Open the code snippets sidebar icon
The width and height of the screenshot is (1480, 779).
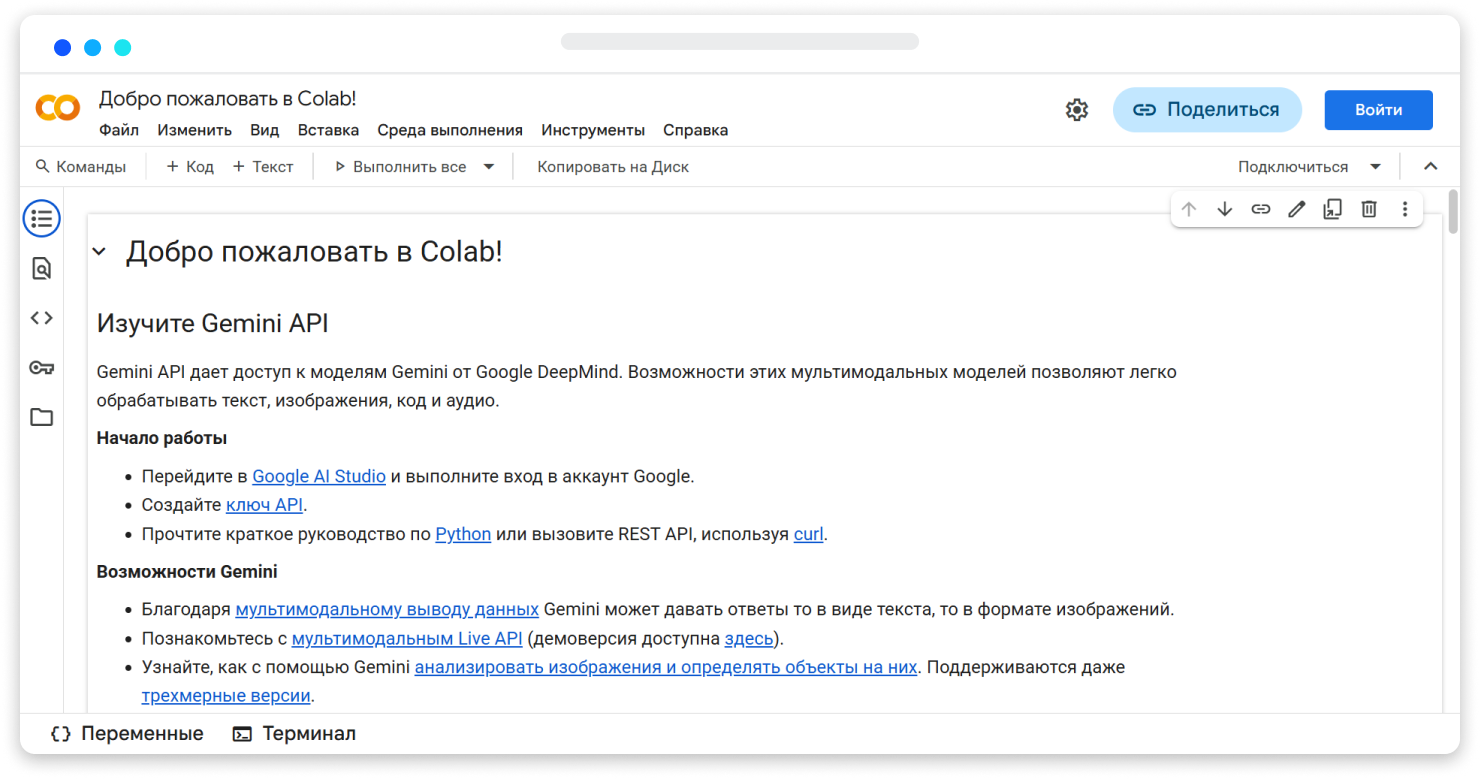pyautogui.click(x=42, y=318)
